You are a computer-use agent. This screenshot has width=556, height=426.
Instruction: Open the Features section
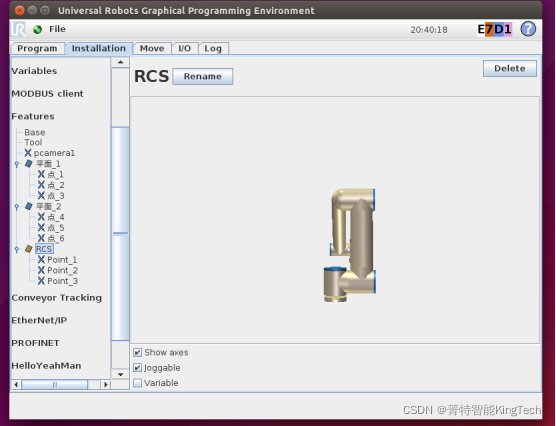coord(33,116)
